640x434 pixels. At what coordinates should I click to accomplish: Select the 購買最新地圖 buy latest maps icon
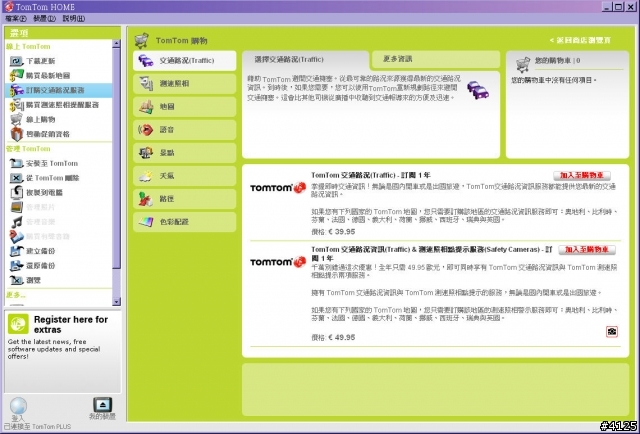tap(16, 76)
